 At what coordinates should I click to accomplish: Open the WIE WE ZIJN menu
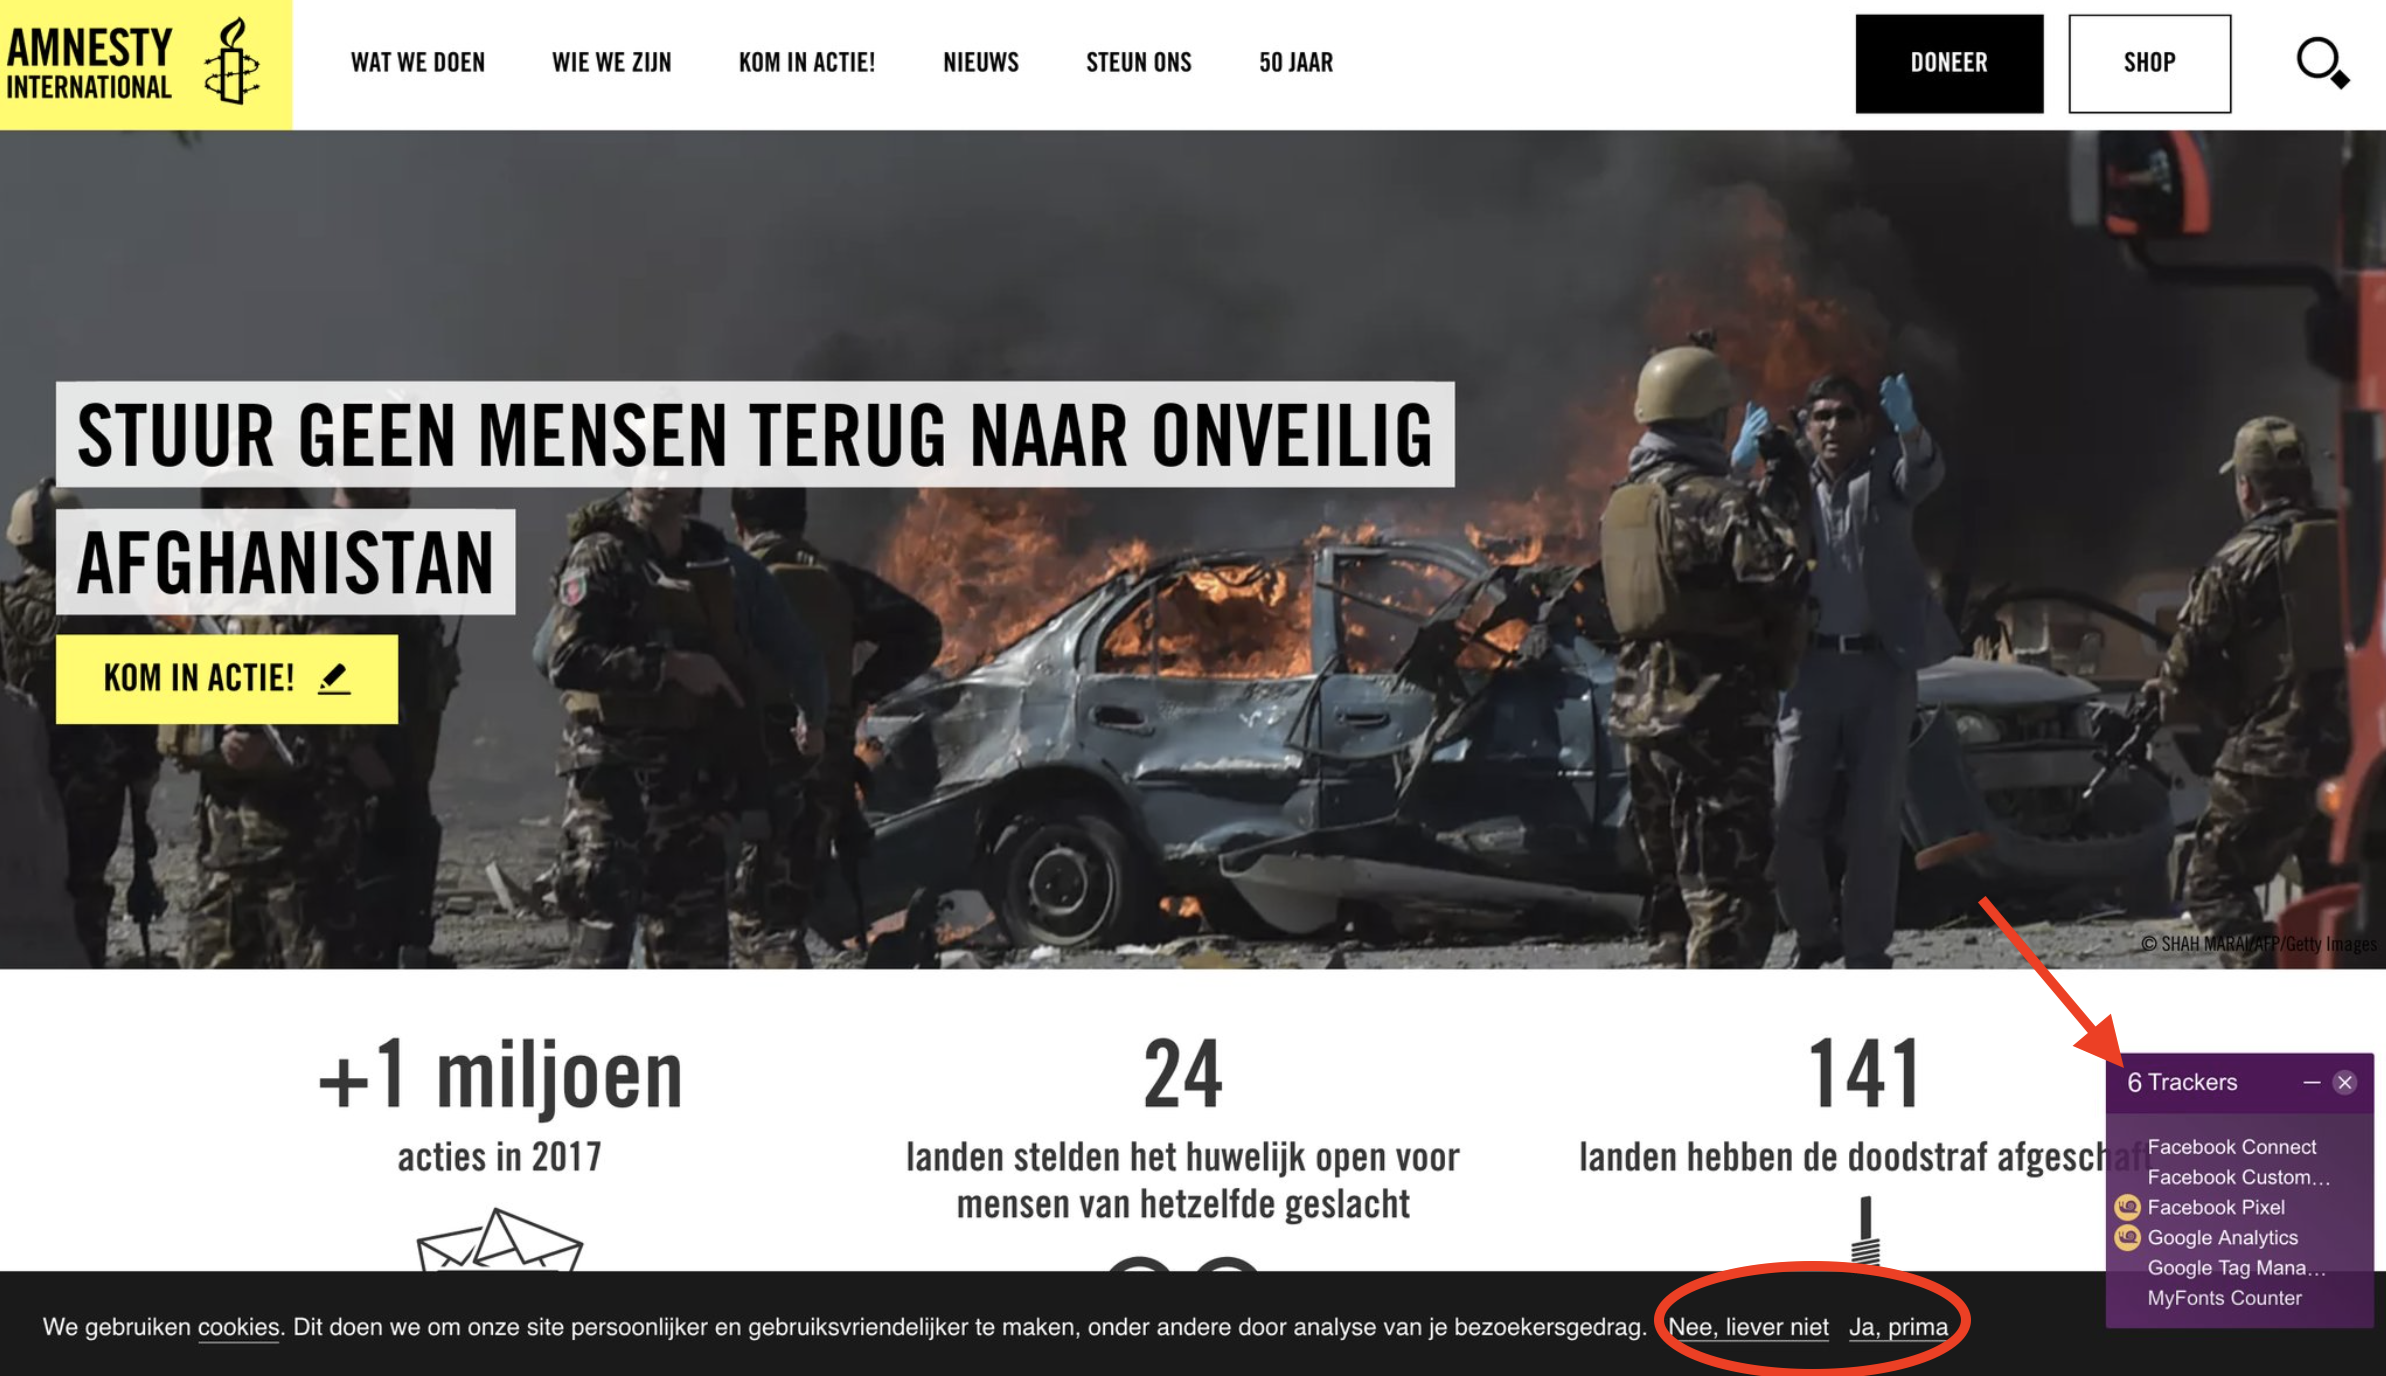(611, 62)
